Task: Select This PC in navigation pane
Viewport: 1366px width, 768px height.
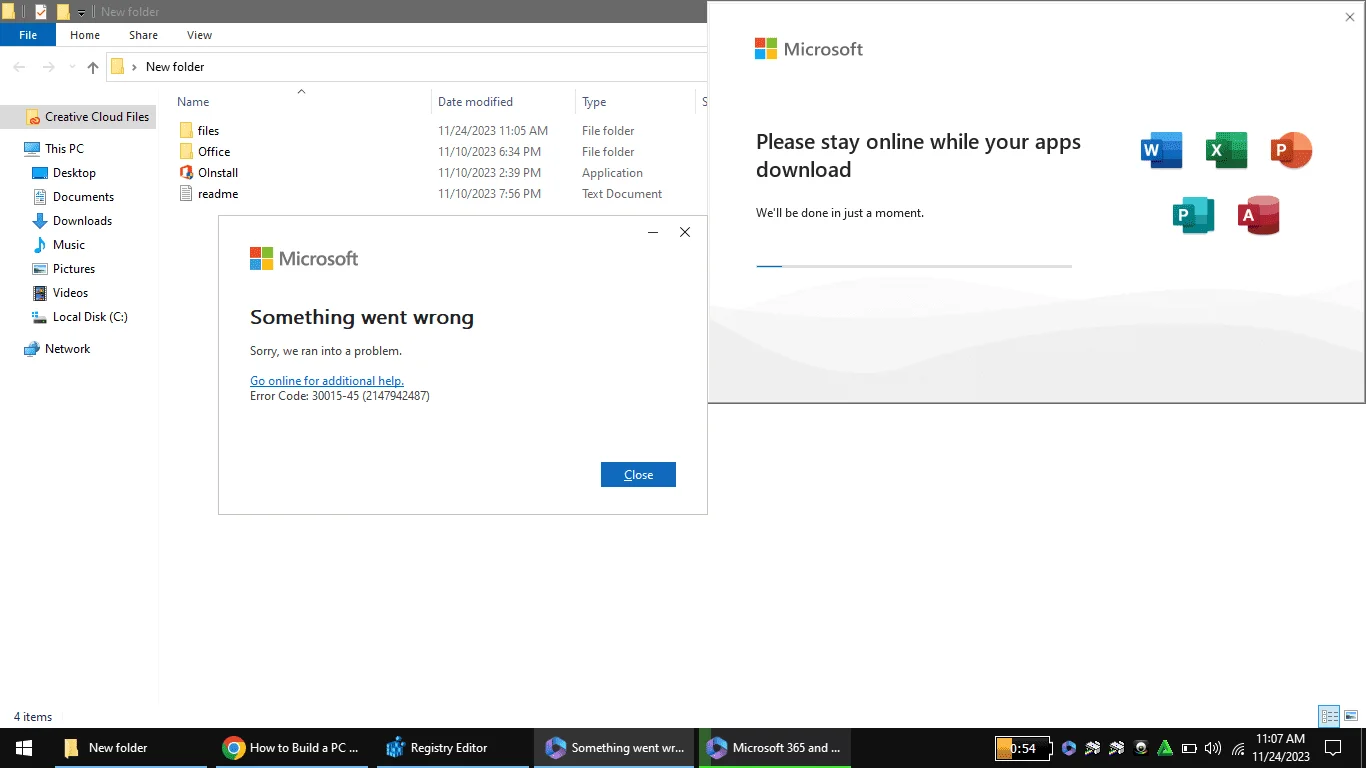Action: point(64,149)
